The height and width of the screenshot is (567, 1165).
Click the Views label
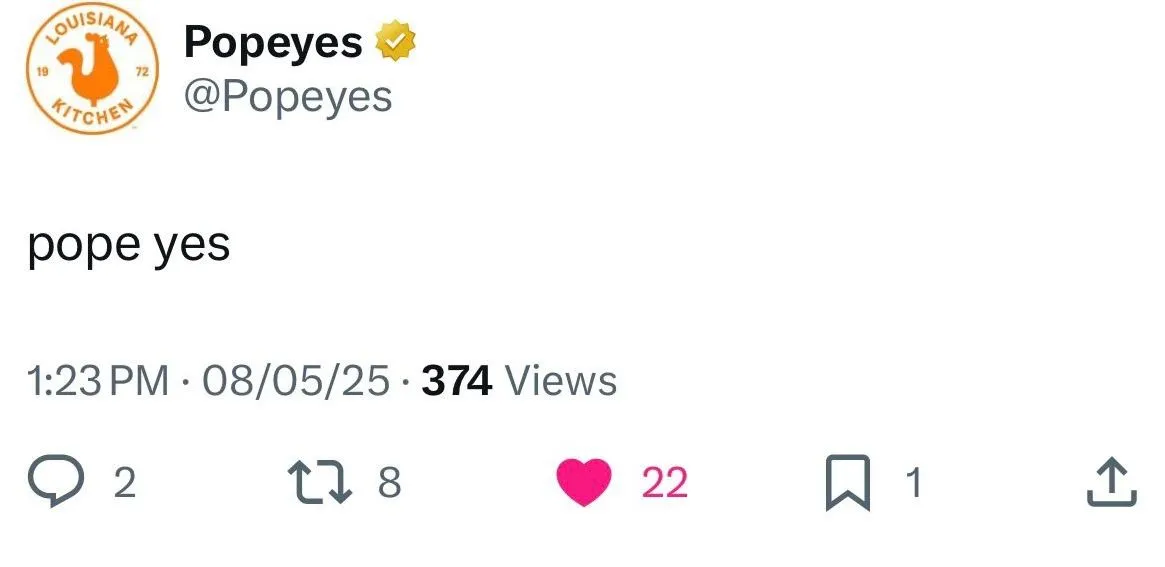click(561, 381)
